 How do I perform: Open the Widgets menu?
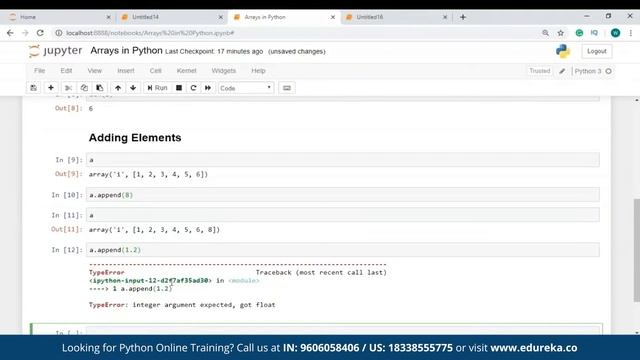click(x=224, y=71)
